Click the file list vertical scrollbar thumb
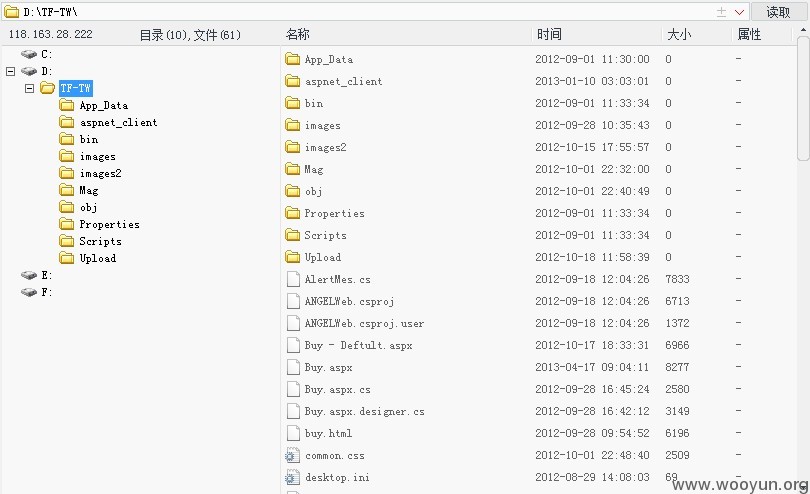Image resolution: width=810 pixels, height=494 pixels. 803,98
